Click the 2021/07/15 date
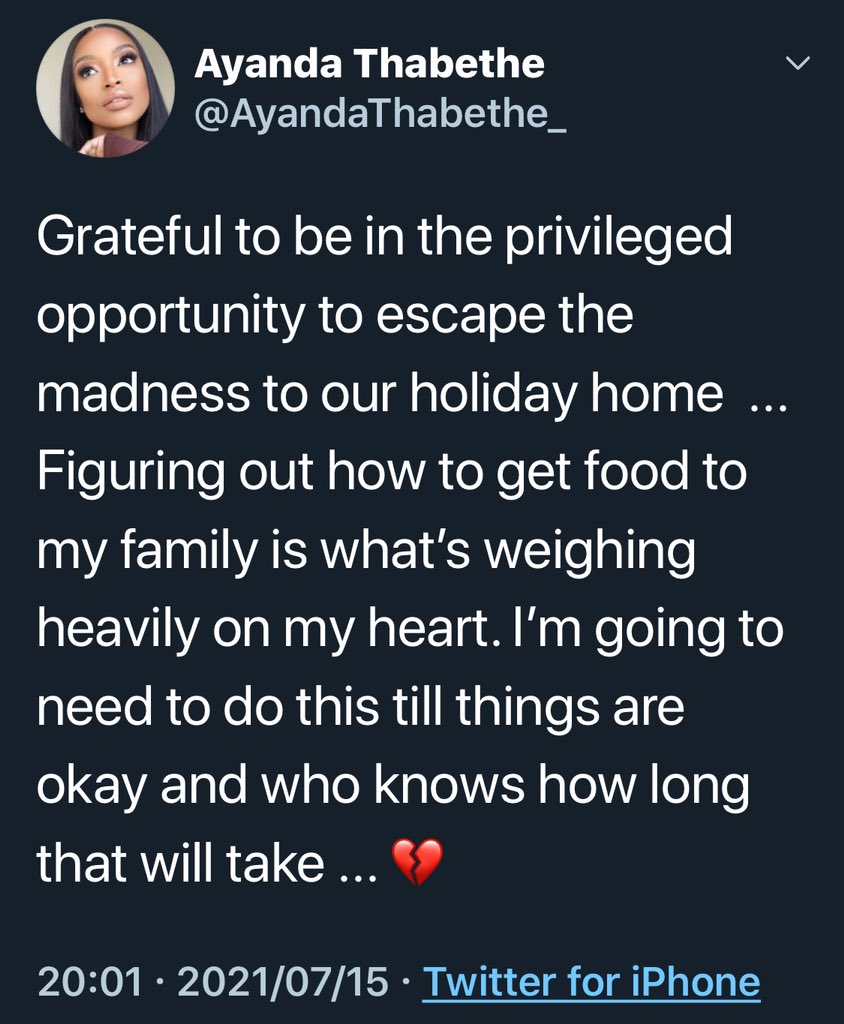This screenshot has height=1024, width=844. point(282,982)
